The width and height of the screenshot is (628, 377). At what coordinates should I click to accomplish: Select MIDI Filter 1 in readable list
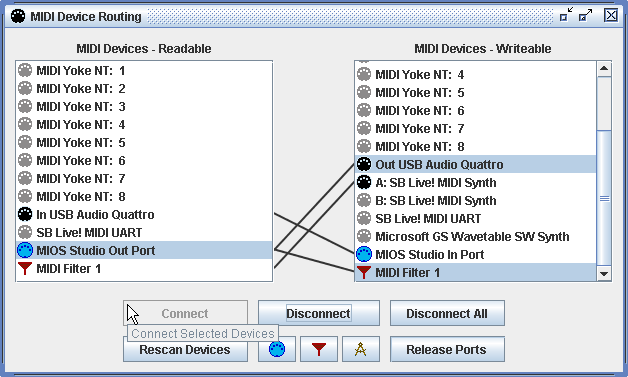[x=144, y=269]
